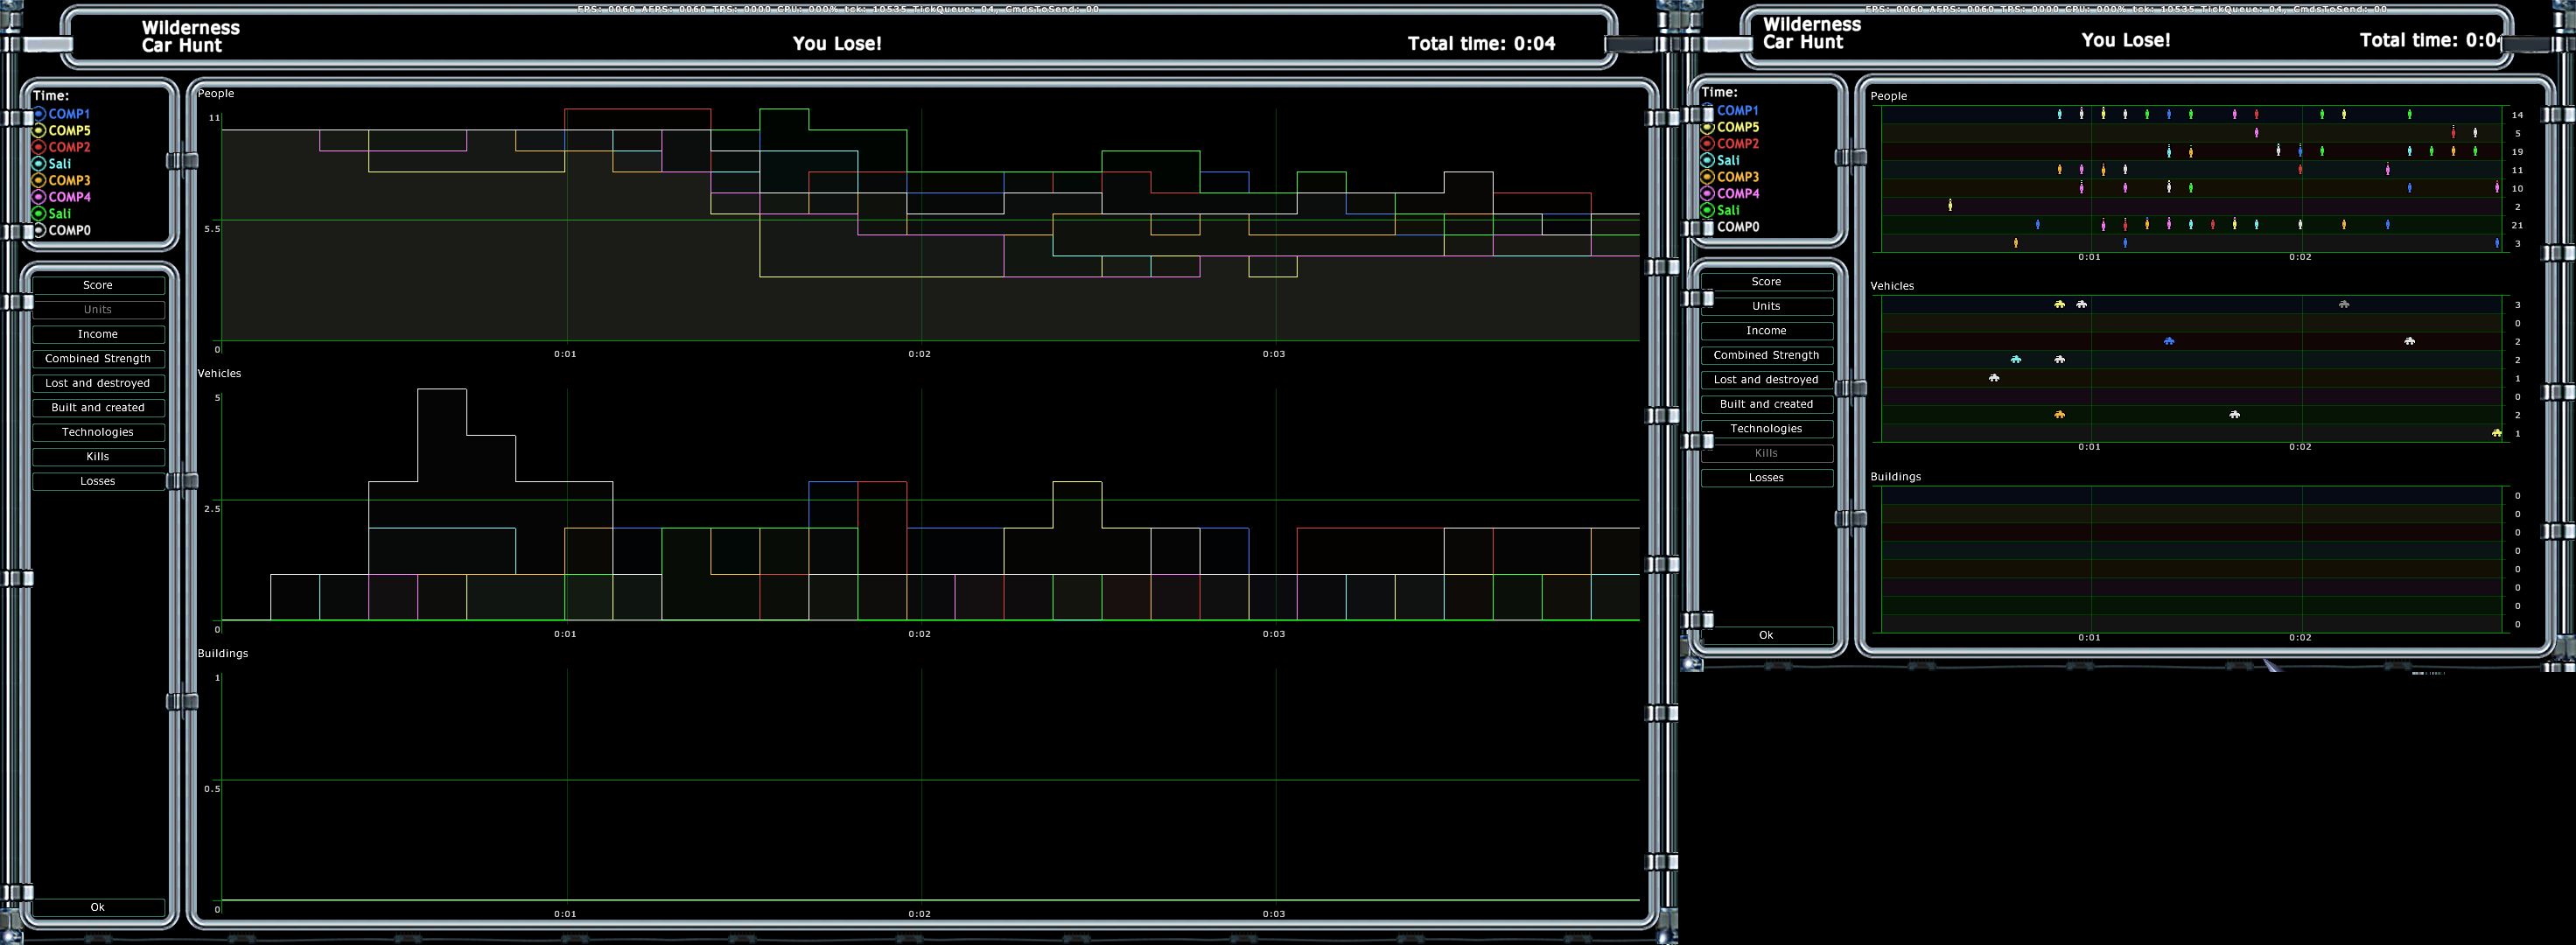Confirm with Ok in left window
2576x945 pixels.
tap(98, 907)
